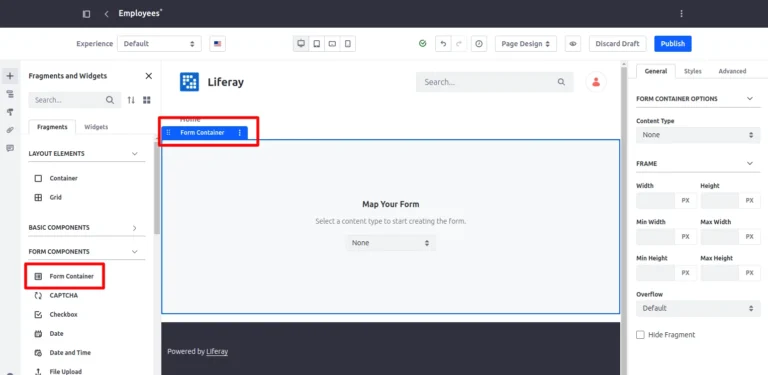Switch to the Widgets tab

(x=96, y=127)
